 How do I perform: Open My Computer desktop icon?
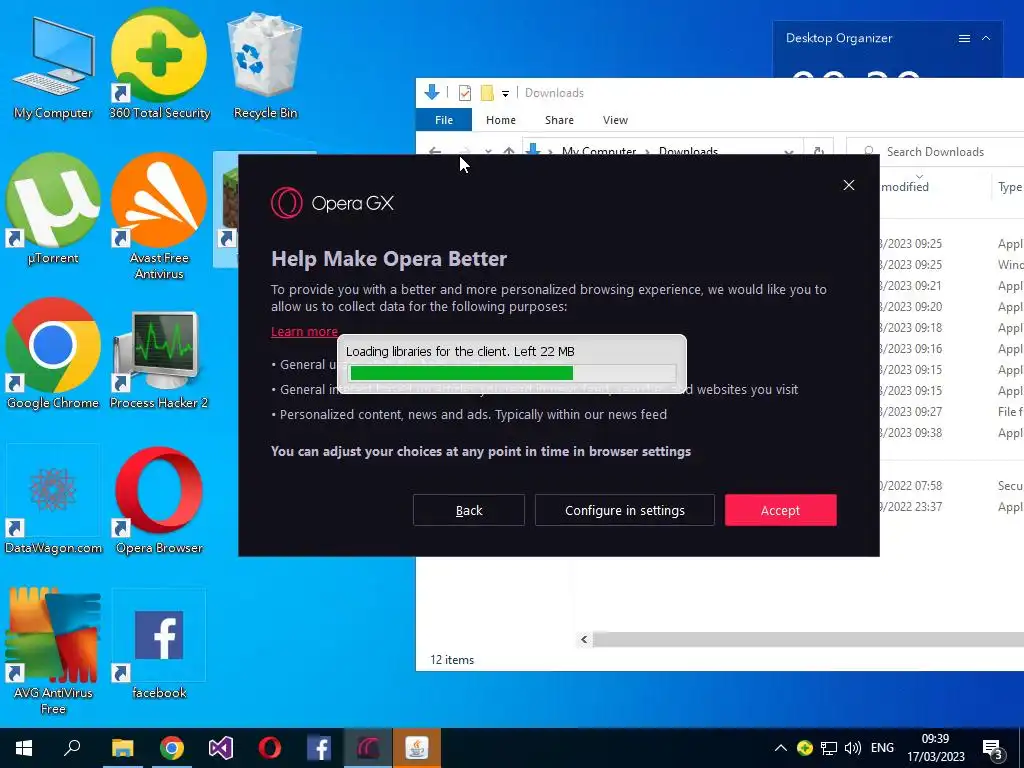[53, 65]
